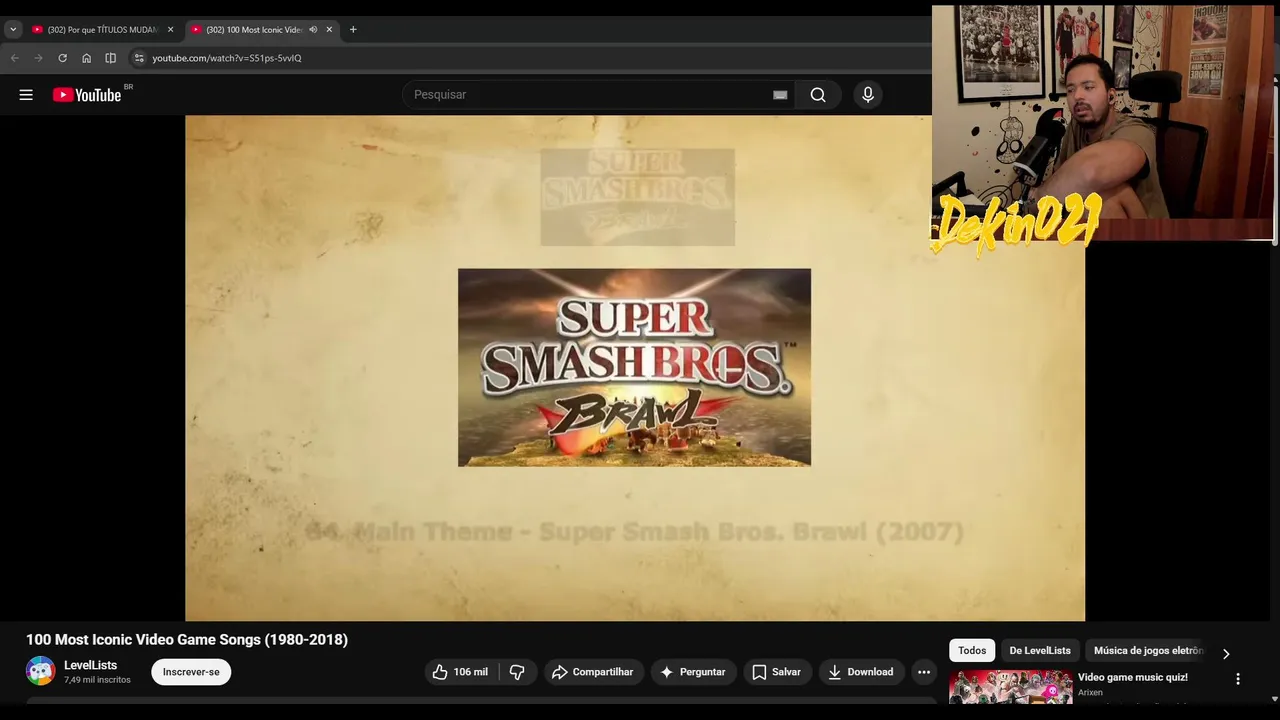Select the 'De LevelLists' filter chip
The width and height of the screenshot is (1280, 720).
click(x=1040, y=651)
